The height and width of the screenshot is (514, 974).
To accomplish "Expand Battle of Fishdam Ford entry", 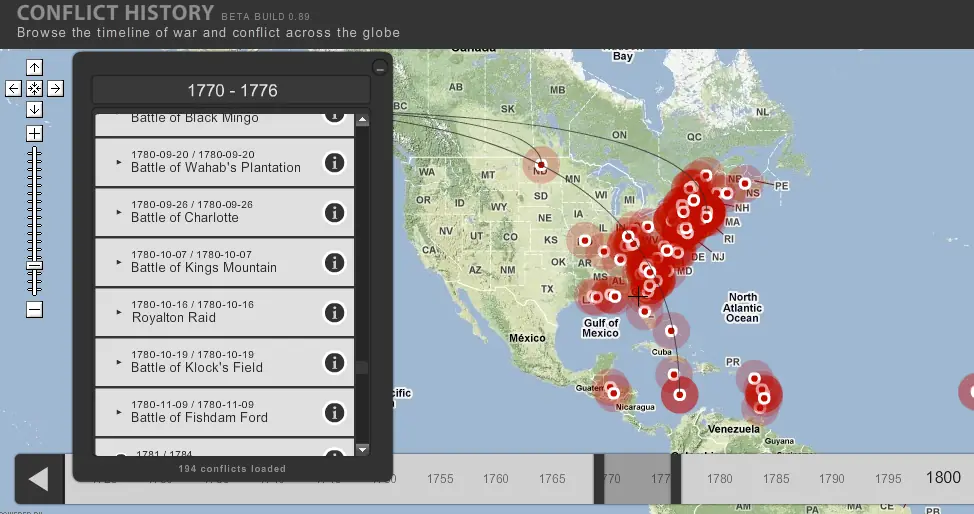I will pyautogui.click(x=119, y=412).
